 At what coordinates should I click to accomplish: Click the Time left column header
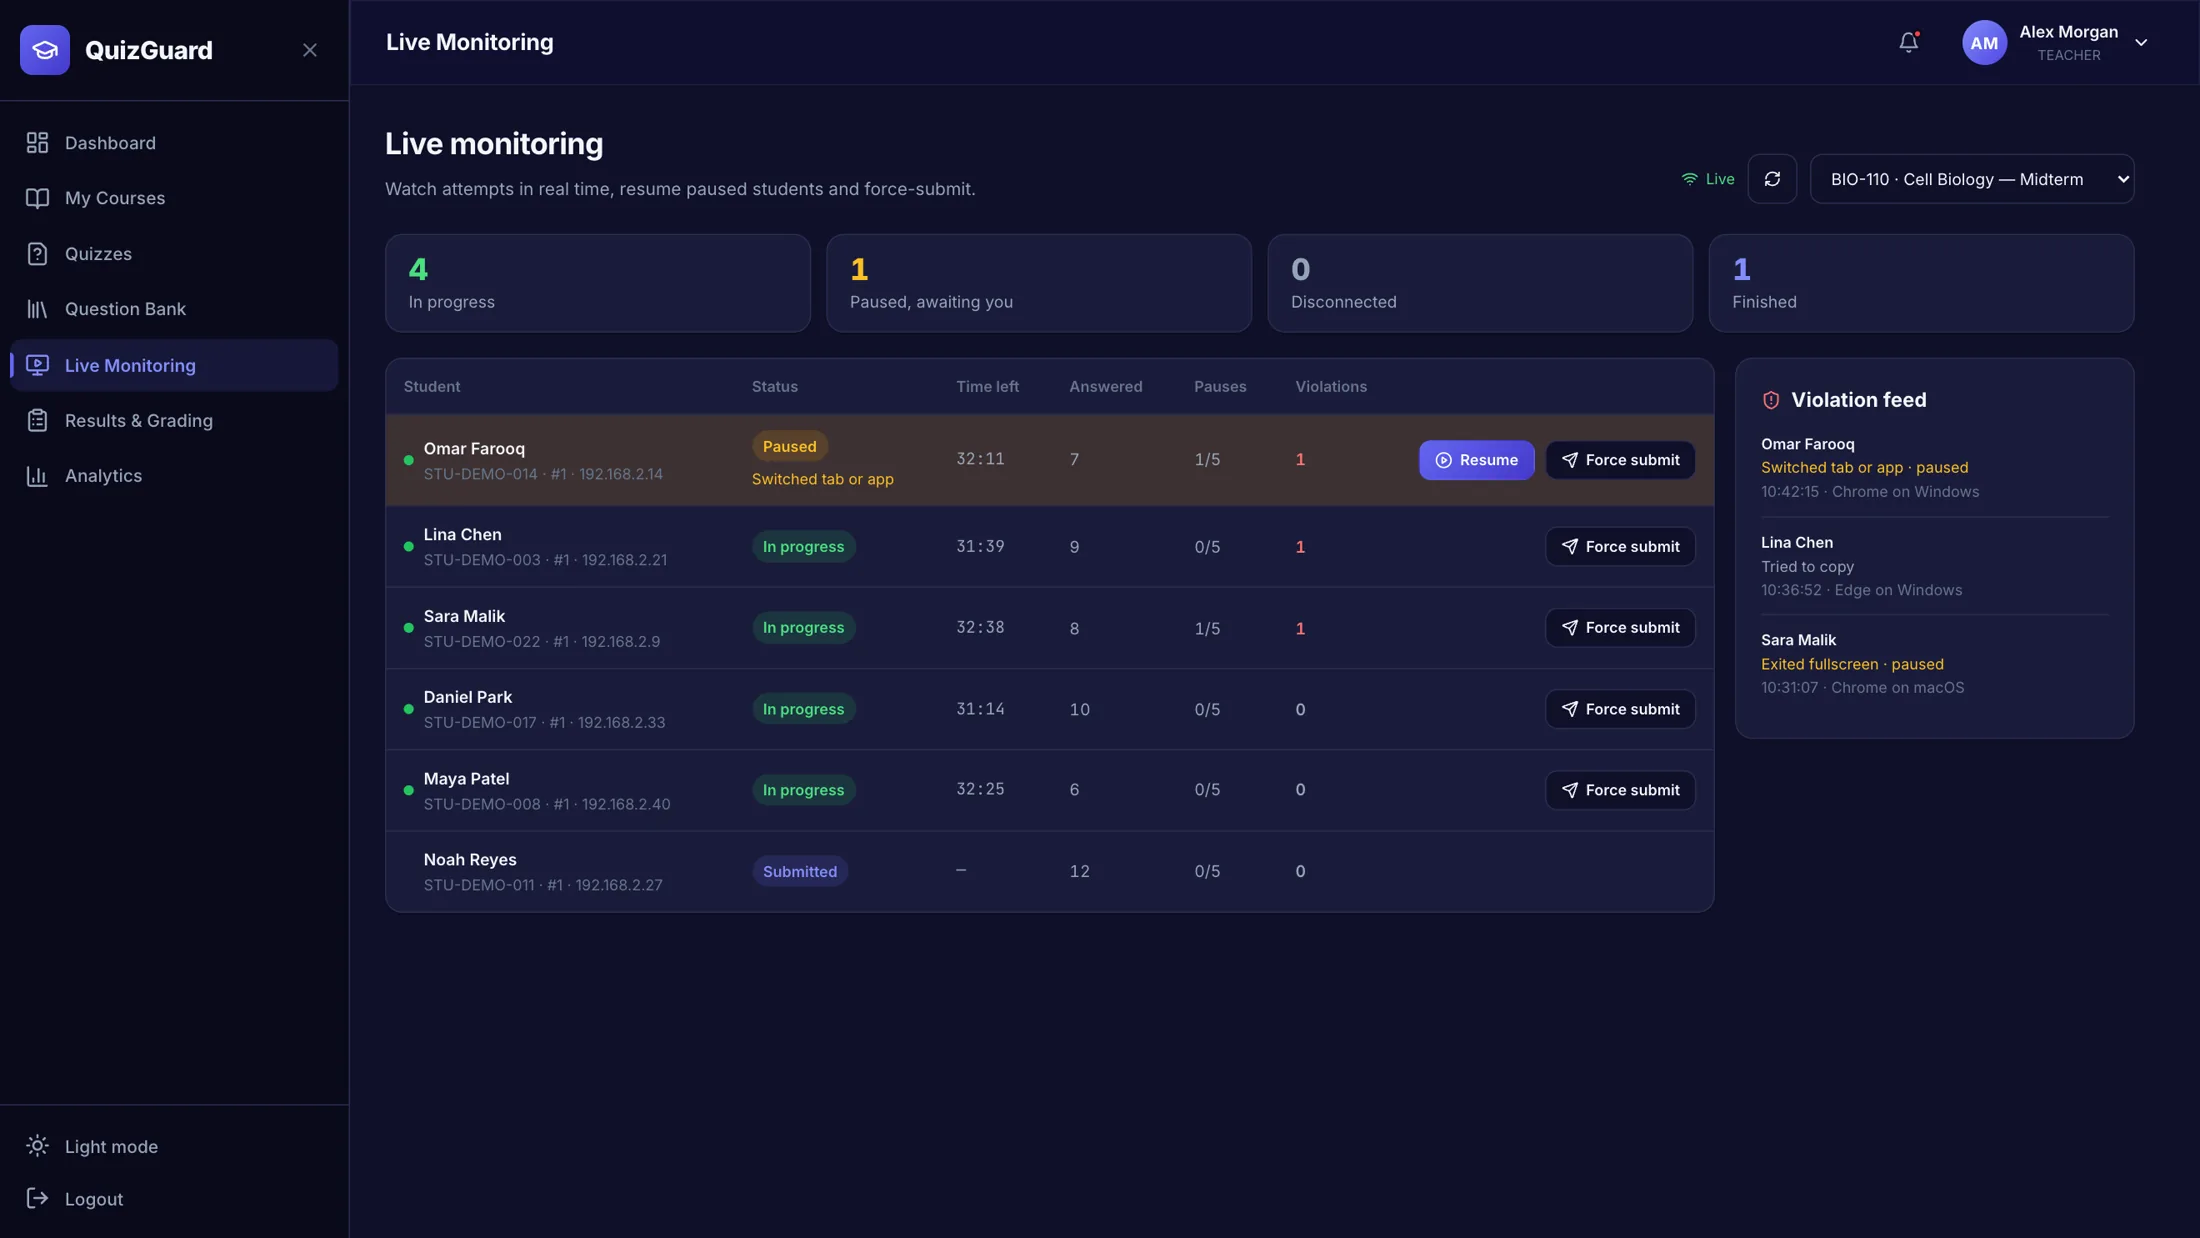[987, 387]
